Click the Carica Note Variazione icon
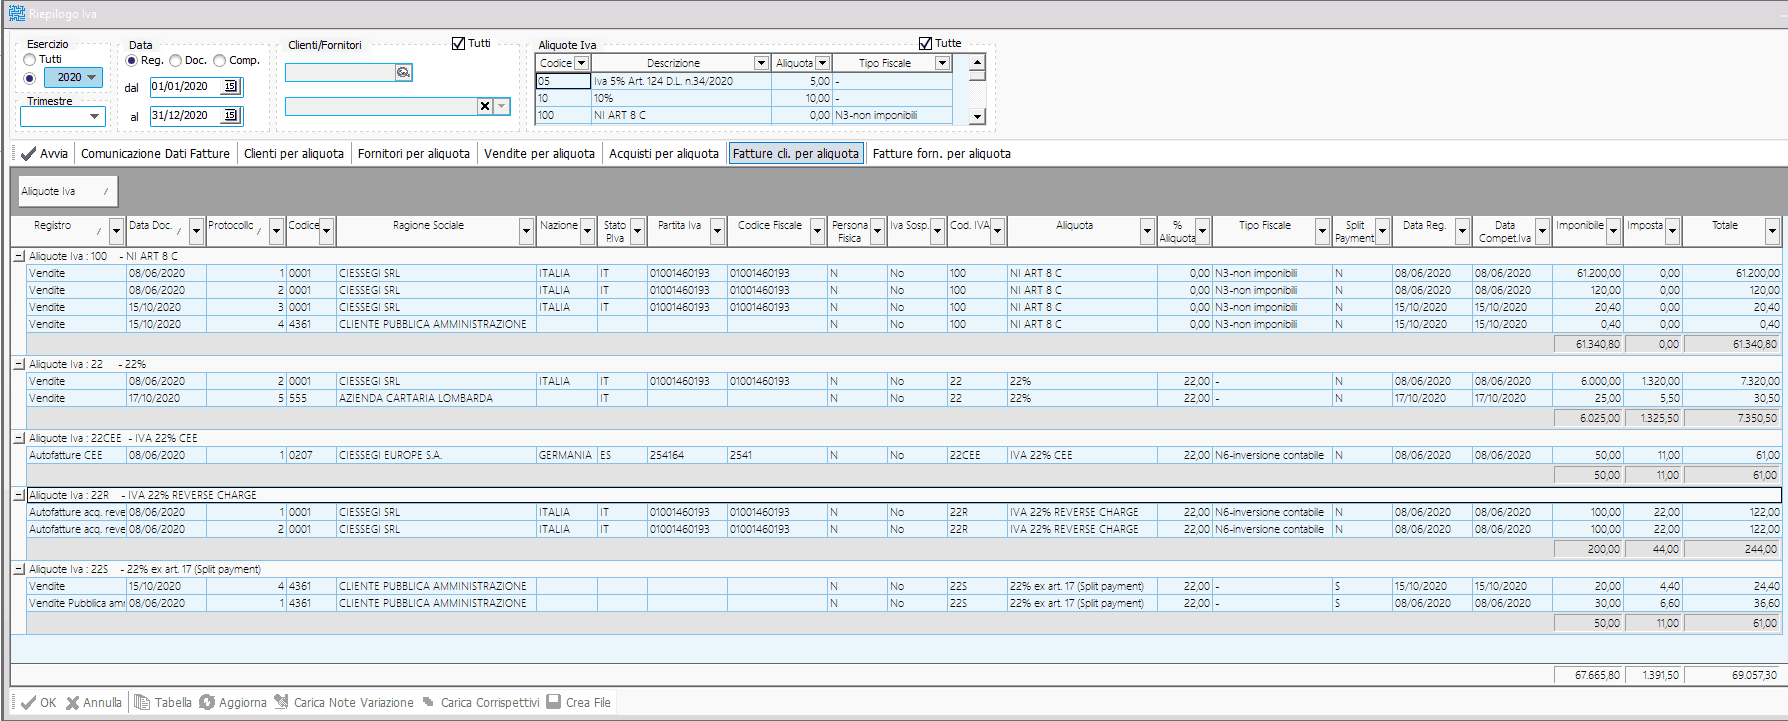The height and width of the screenshot is (721, 1788). point(281,703)
